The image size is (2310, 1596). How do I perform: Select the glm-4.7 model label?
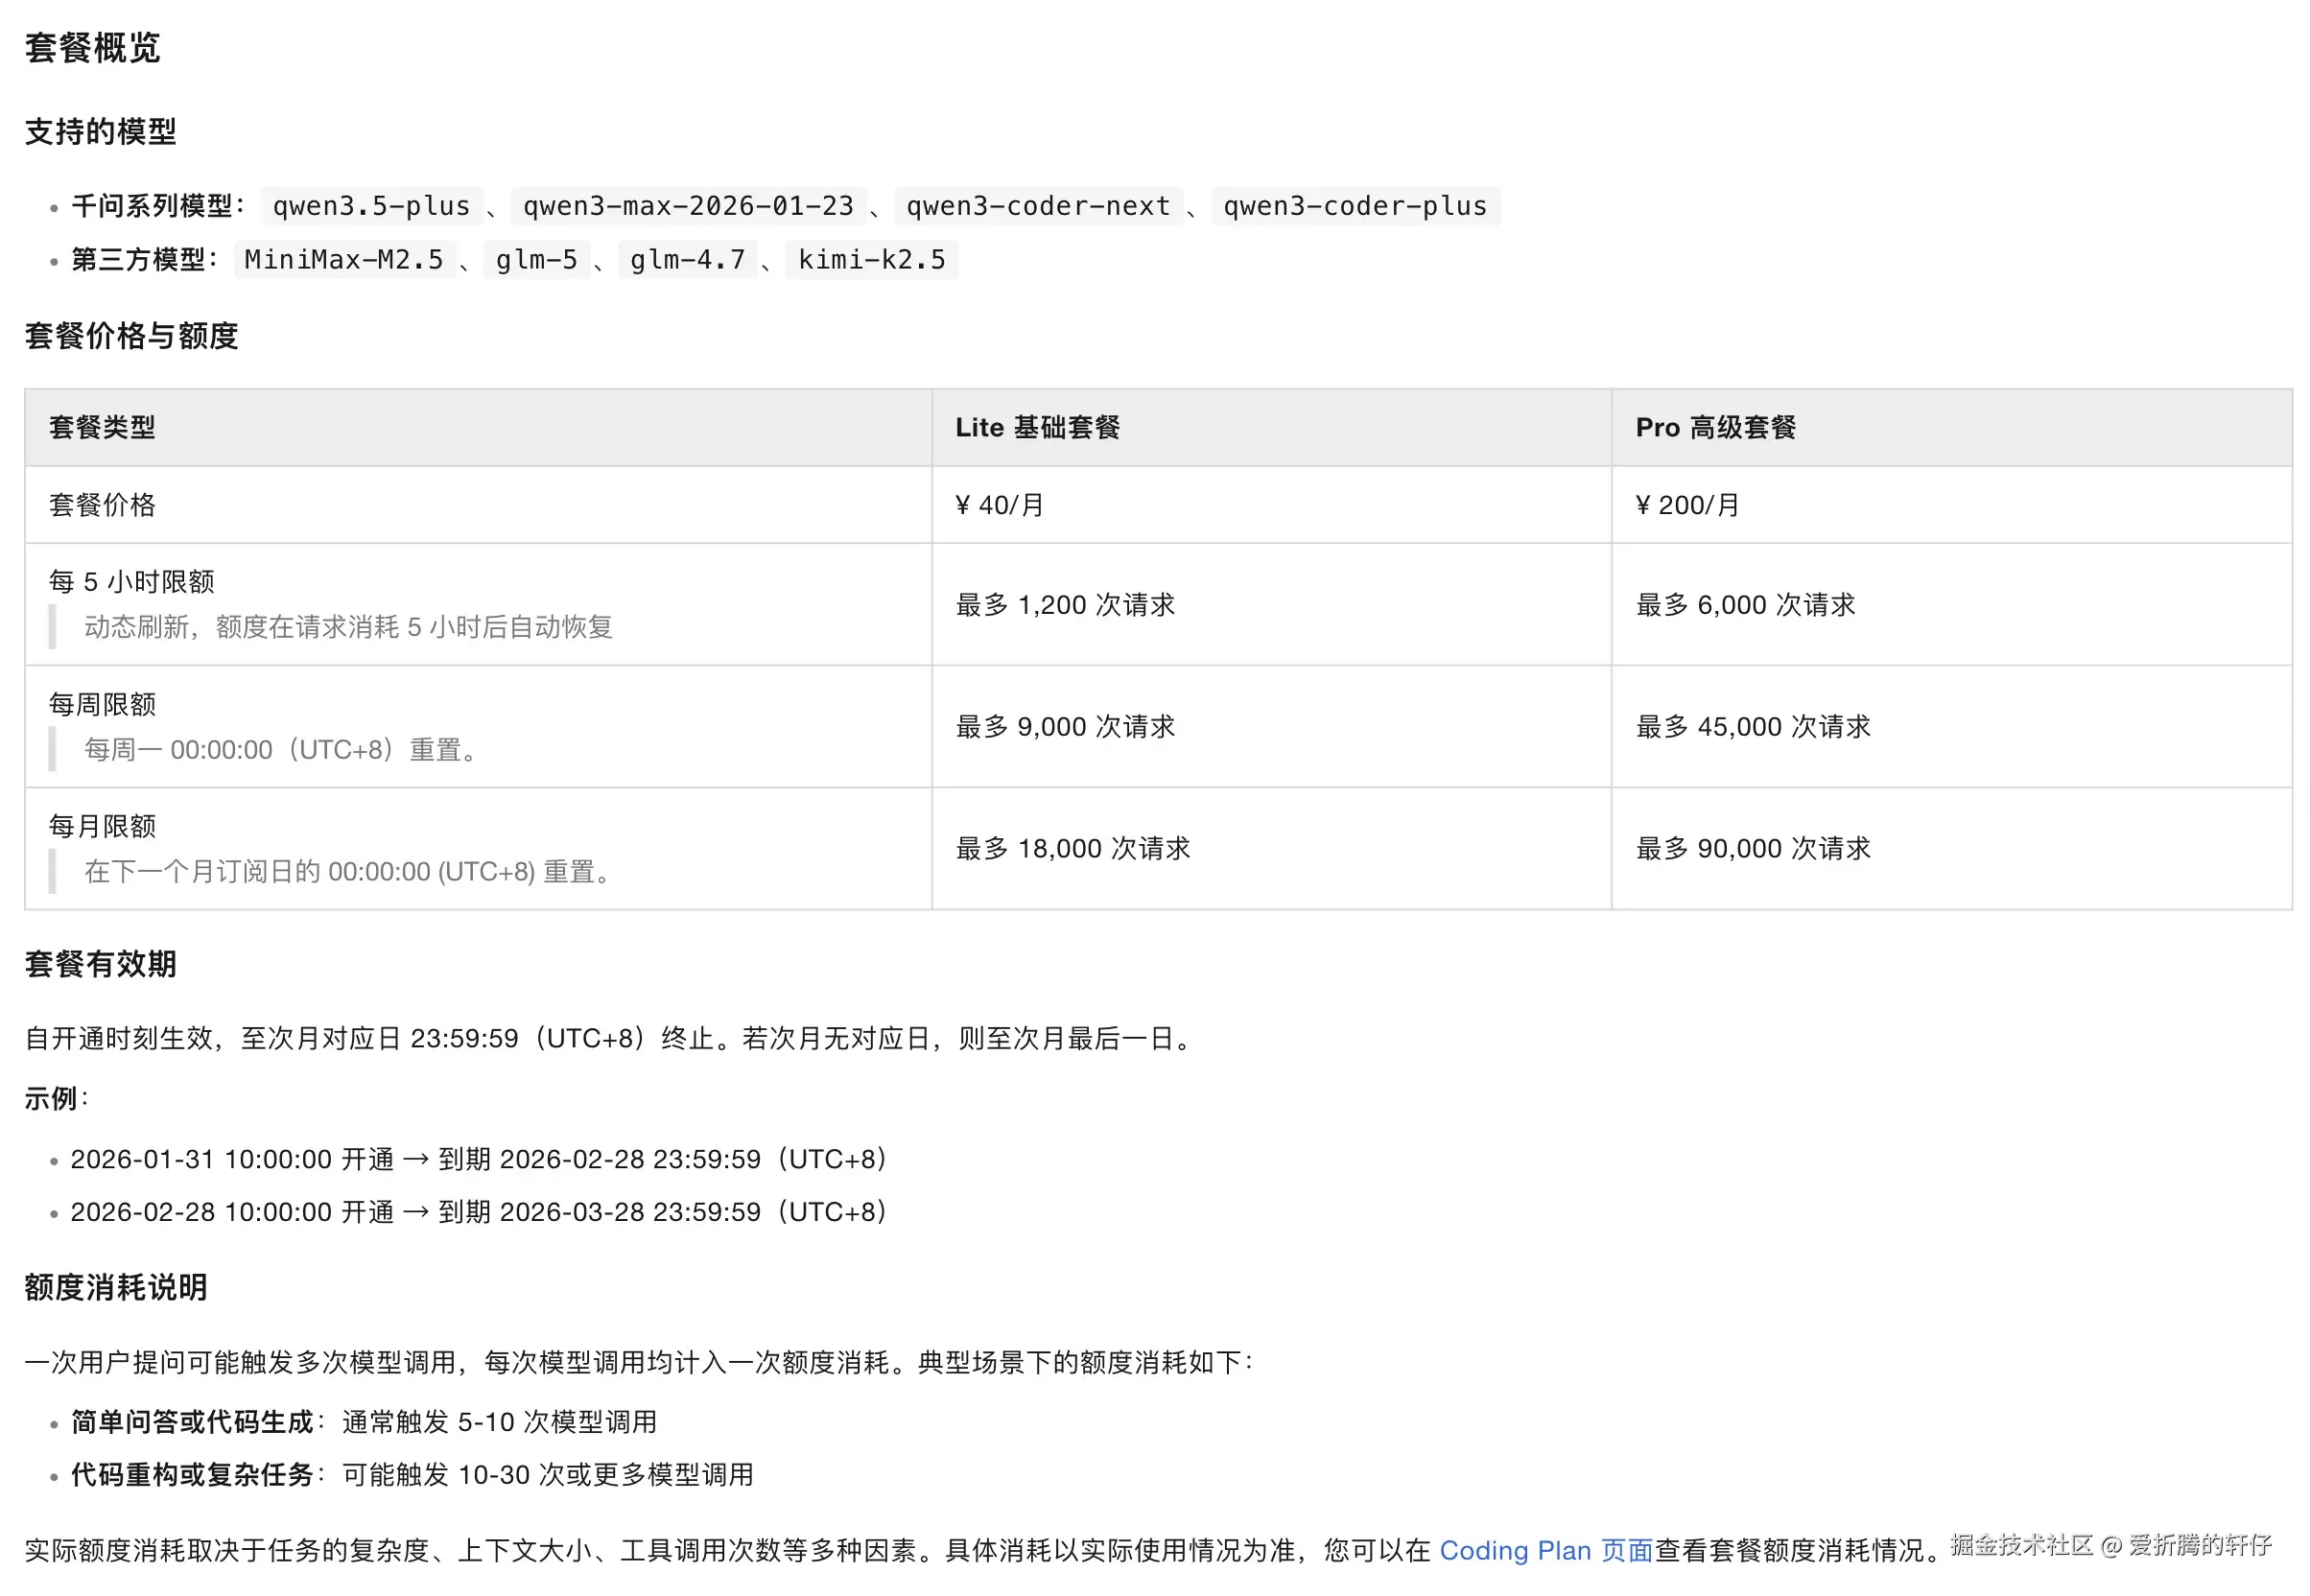point(687,260)
